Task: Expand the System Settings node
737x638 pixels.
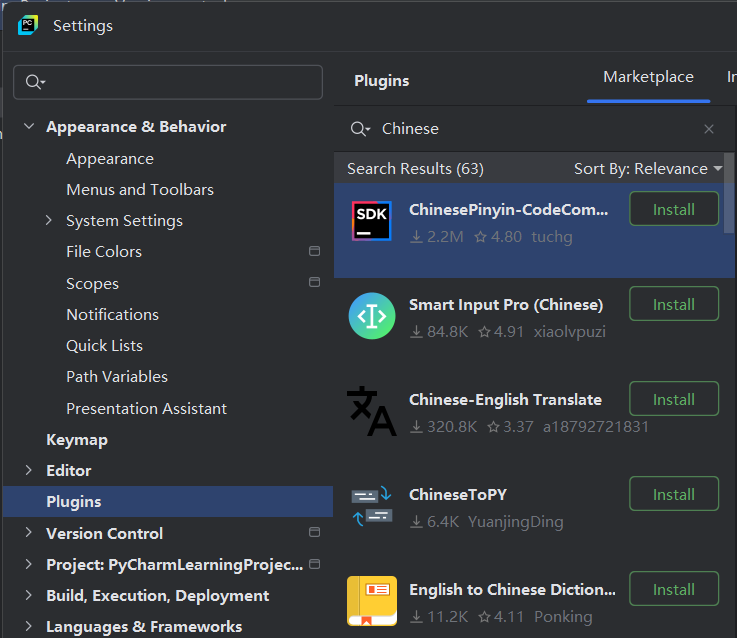Action: click(x=49, y=220)
